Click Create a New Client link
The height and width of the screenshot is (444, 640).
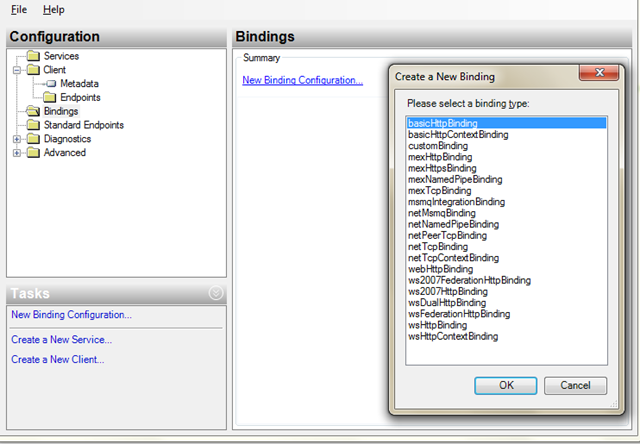tap(58, 360)
